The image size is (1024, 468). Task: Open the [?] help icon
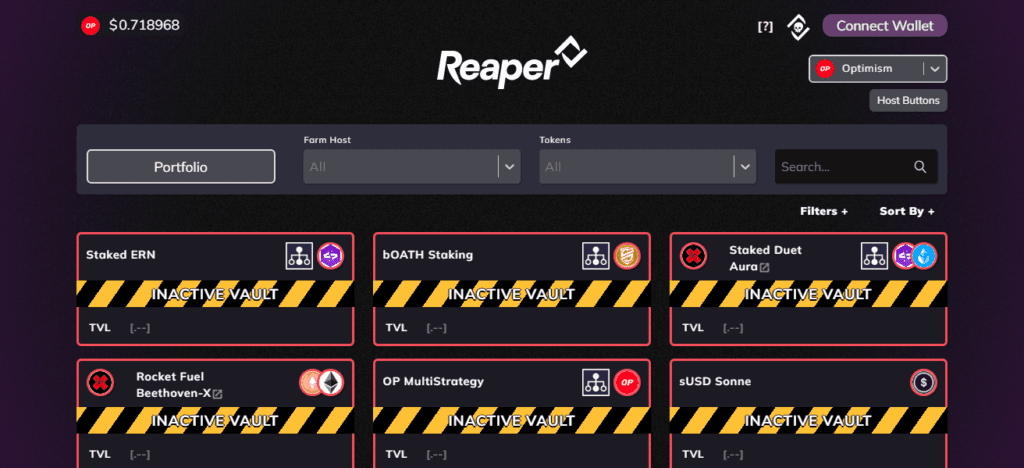[x=765, y=27]
